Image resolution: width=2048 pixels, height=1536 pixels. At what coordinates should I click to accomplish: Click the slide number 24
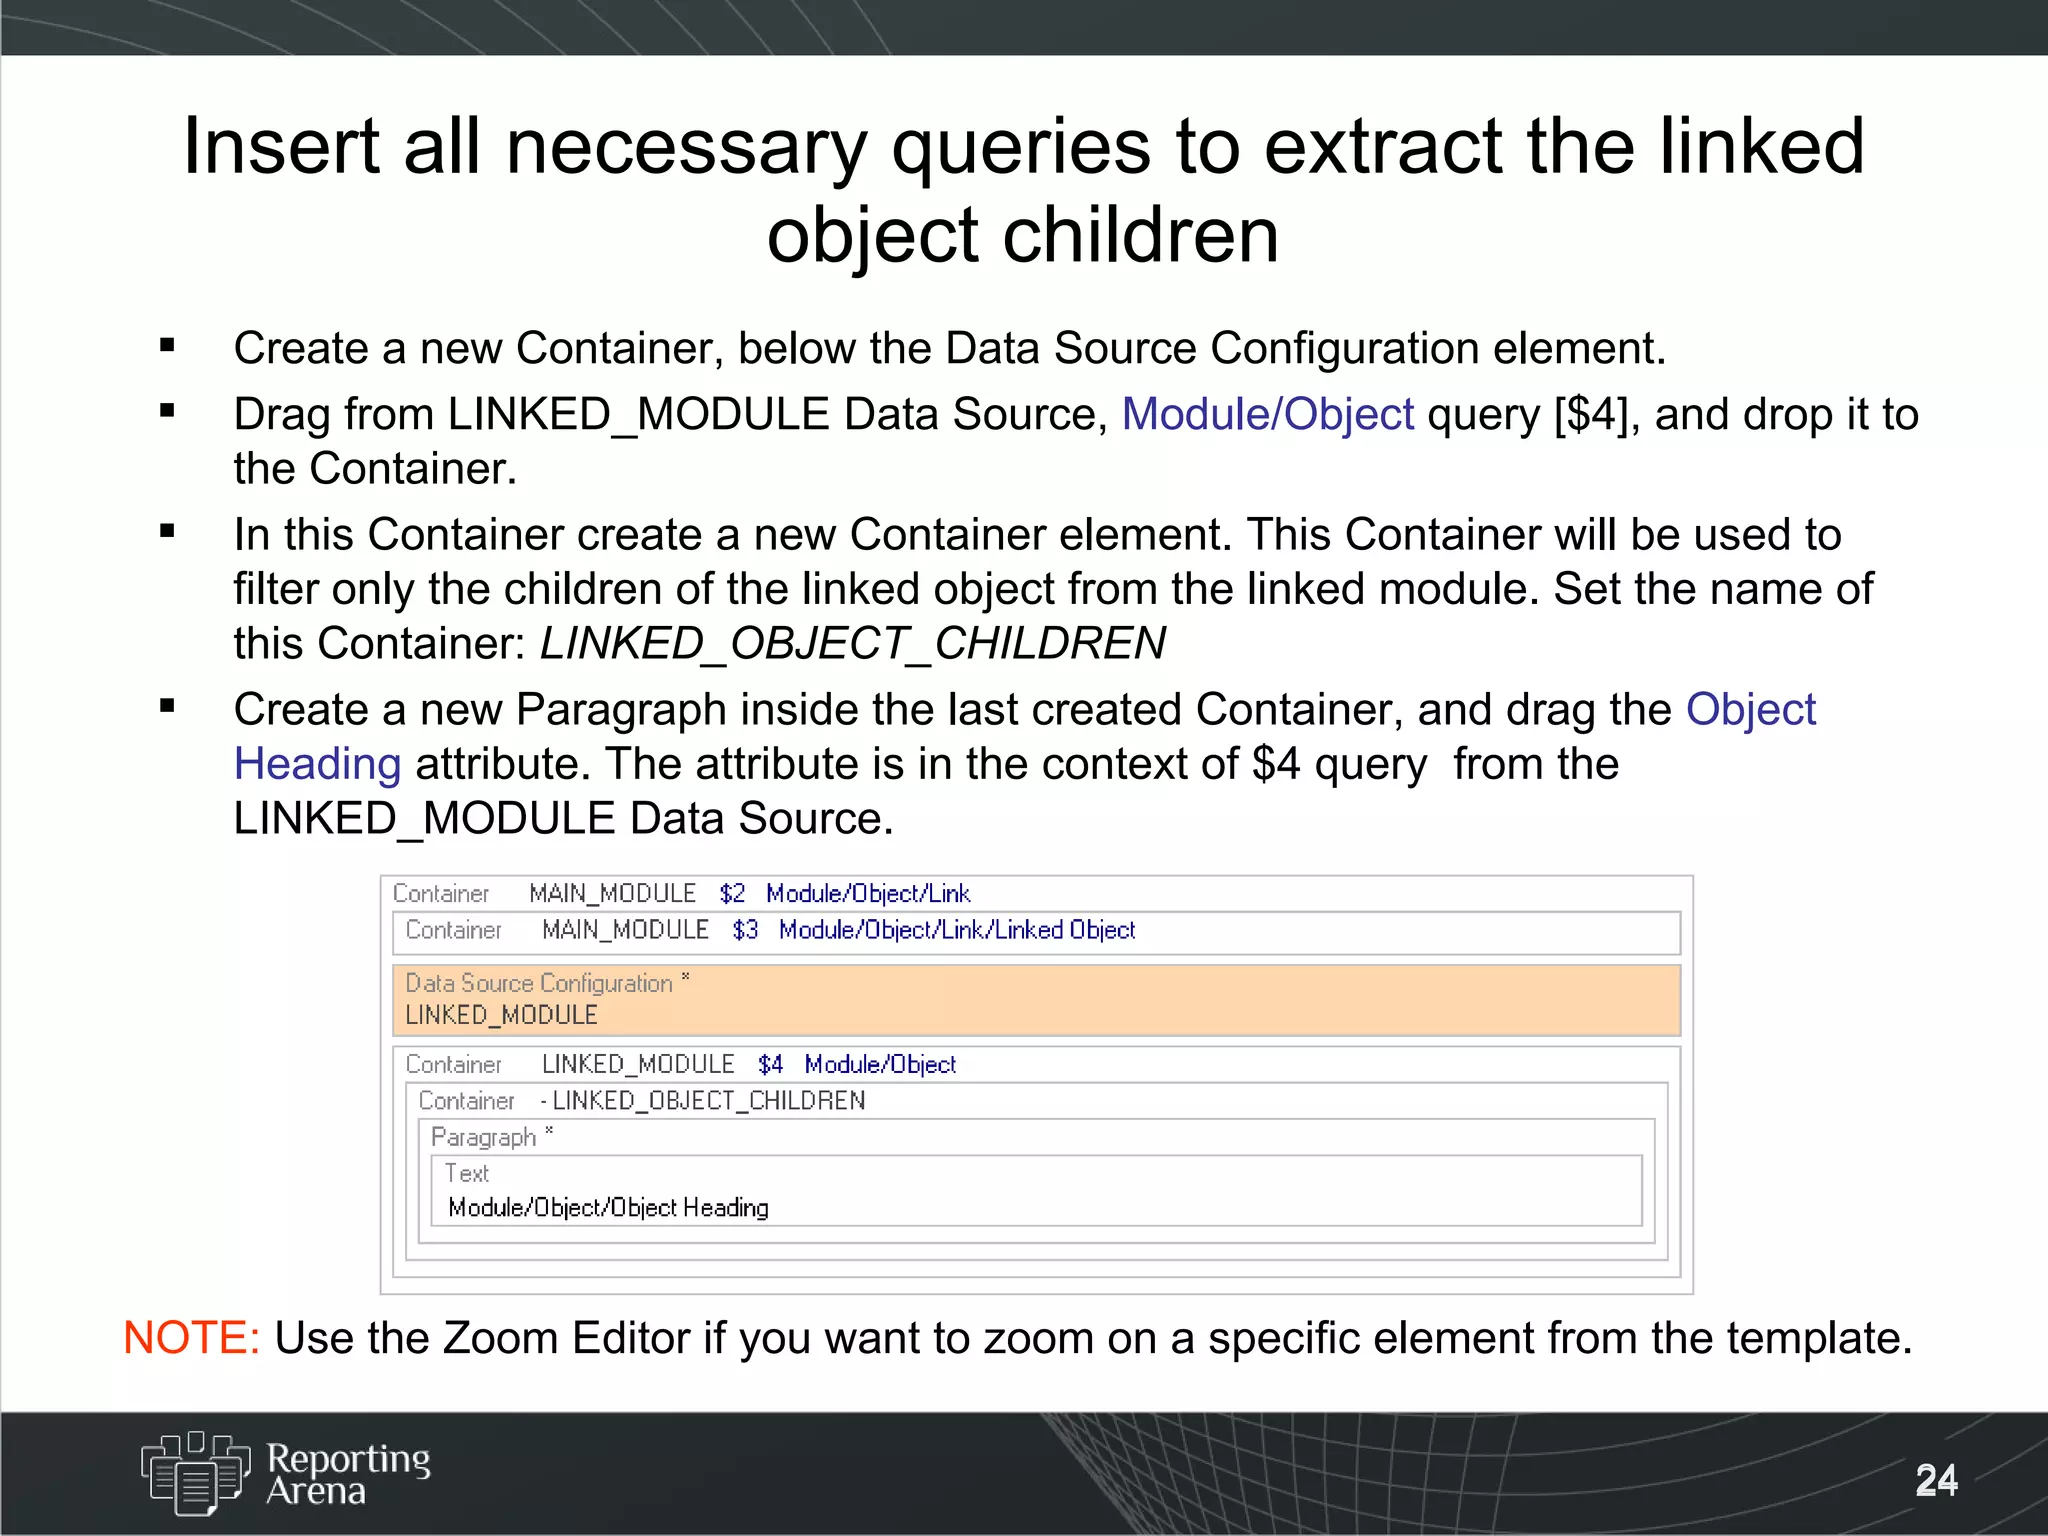pyautogui.click(x=1936, y=1481)
